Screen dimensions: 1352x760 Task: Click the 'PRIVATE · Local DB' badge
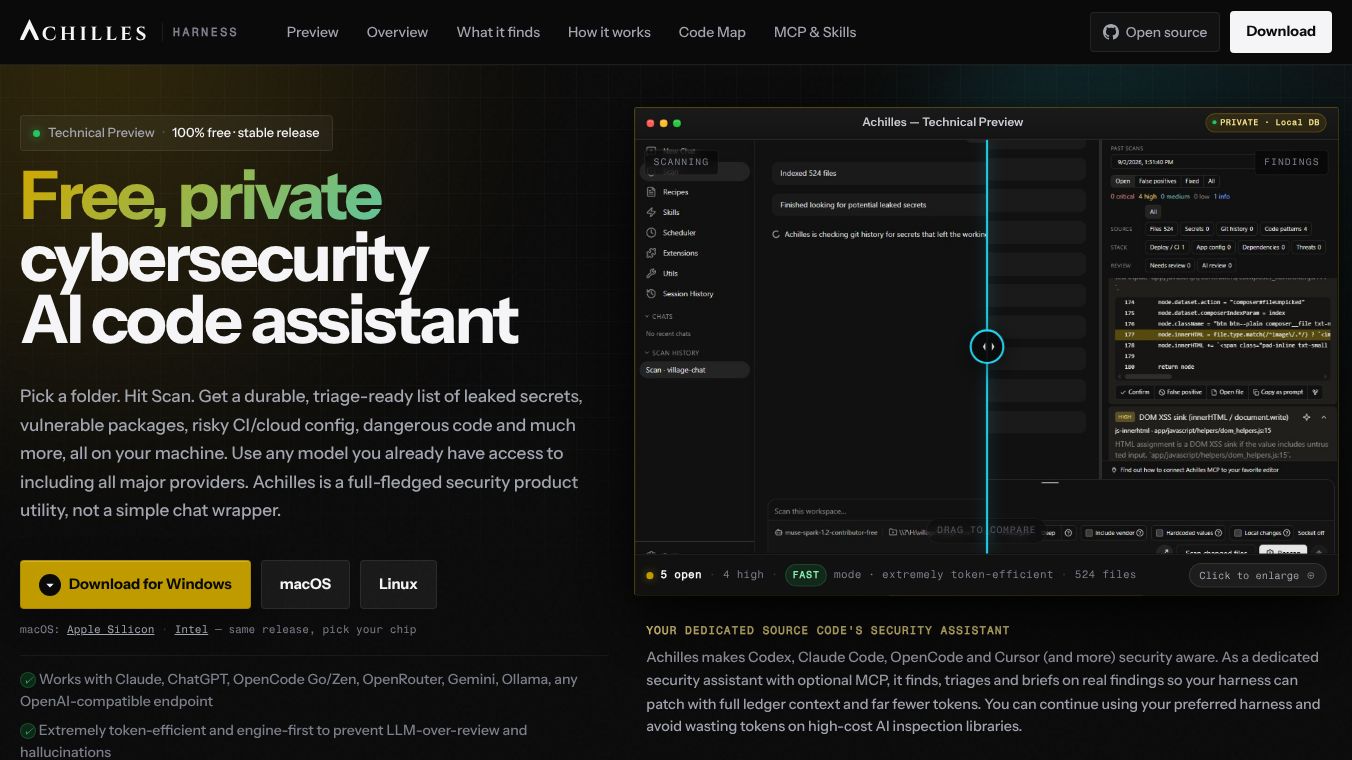tap(1267, 123)
